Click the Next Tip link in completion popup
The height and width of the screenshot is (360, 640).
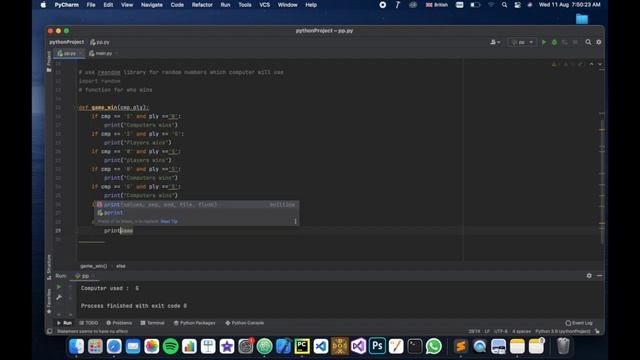169,221
